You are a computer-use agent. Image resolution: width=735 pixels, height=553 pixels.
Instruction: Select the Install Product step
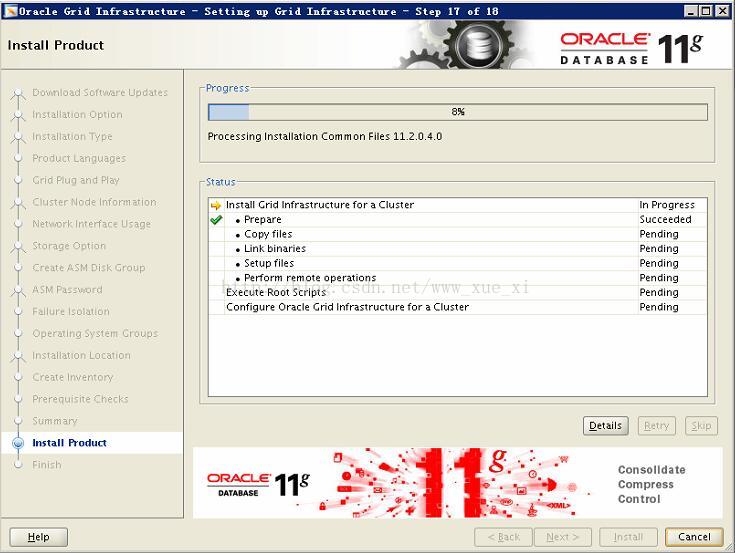coord(69,443)
